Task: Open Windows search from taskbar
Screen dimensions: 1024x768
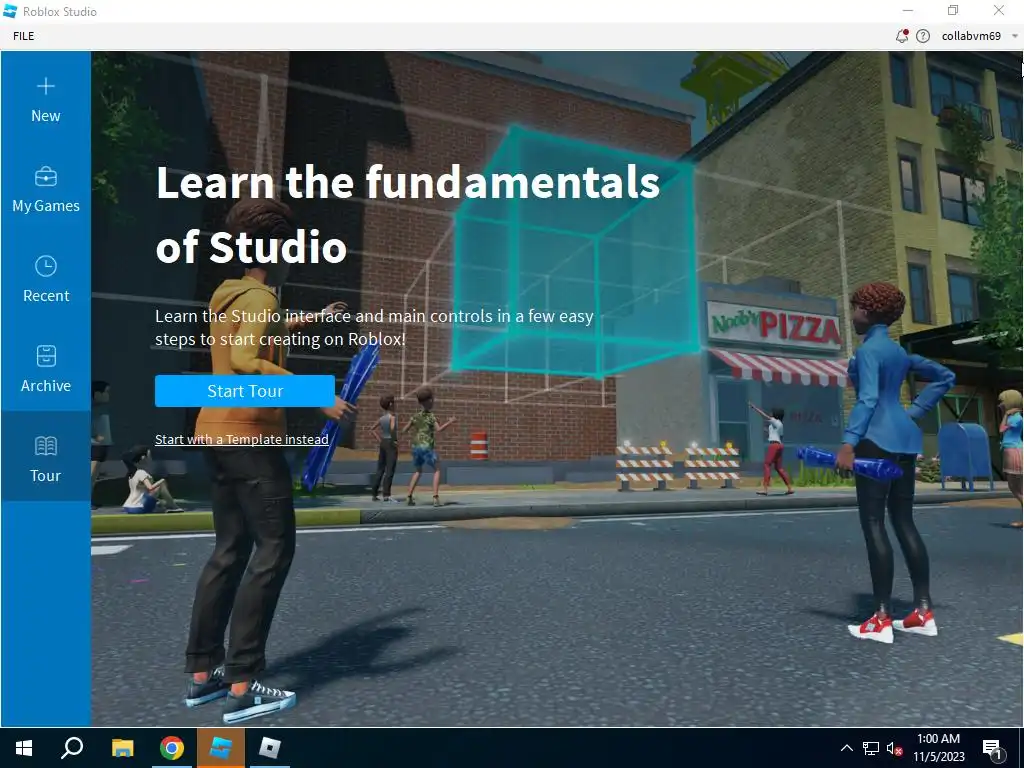Action: click(x=72, y=748)
